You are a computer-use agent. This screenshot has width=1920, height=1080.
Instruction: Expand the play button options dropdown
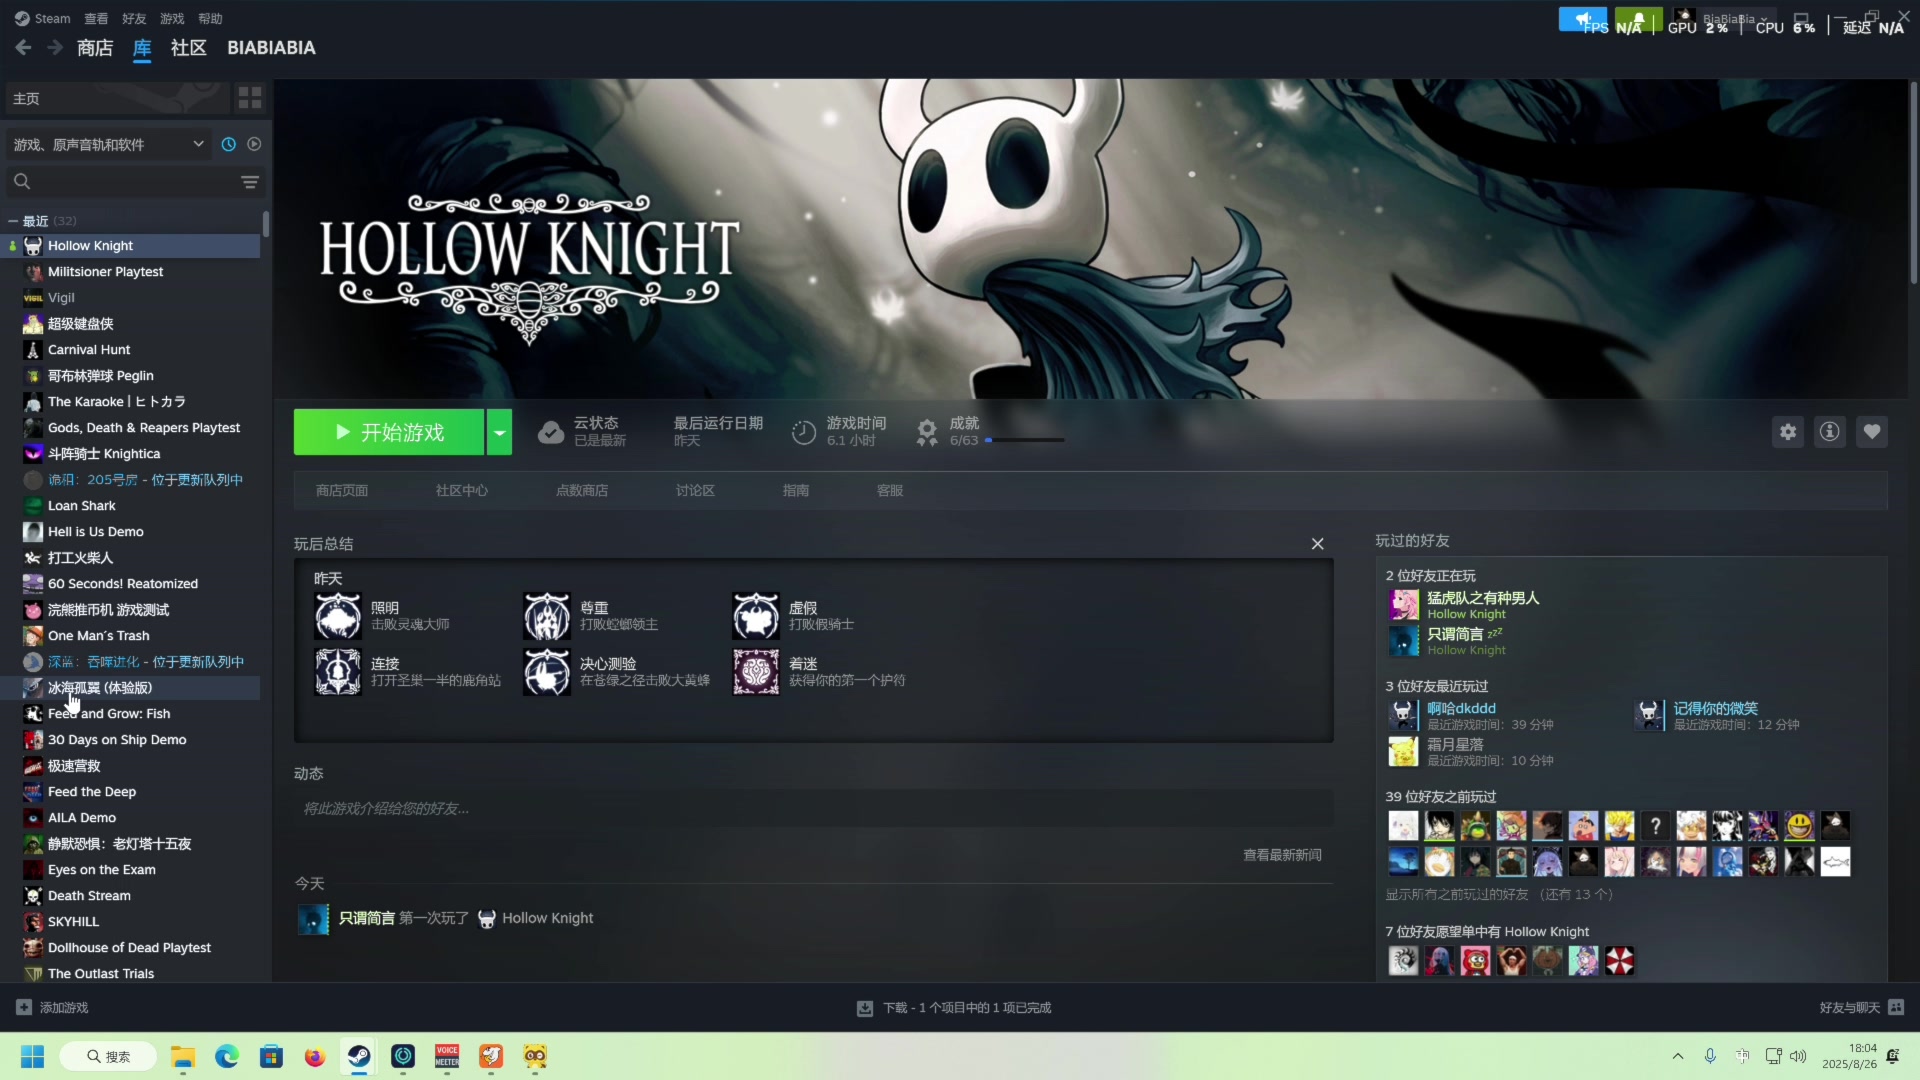pos(499,432)
